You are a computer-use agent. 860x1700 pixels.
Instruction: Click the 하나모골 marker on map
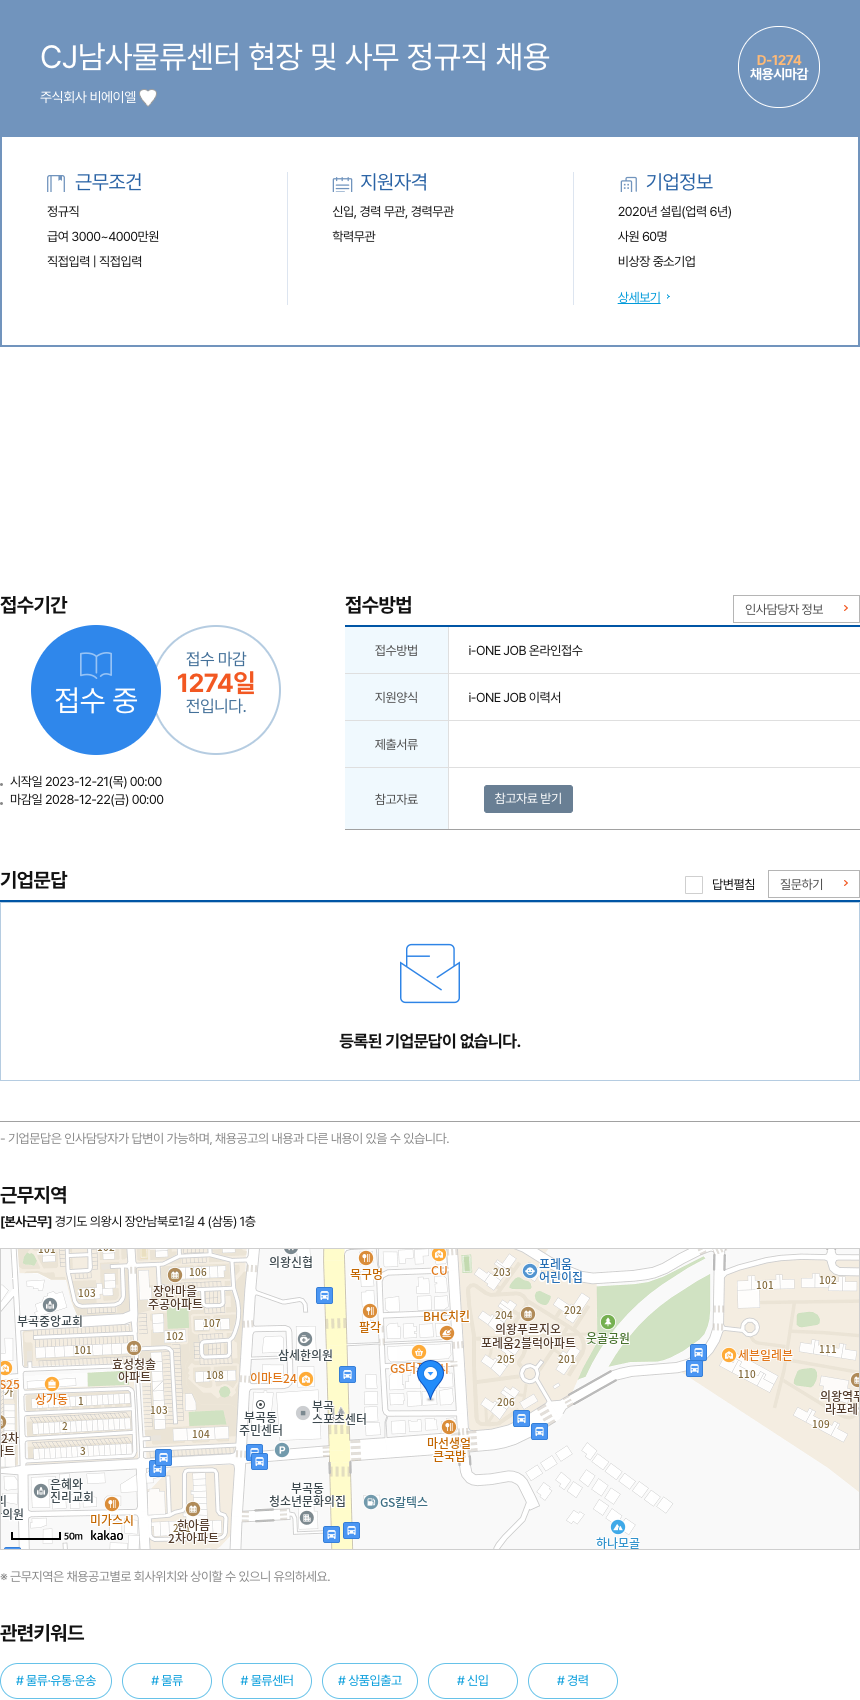click(x=618, y=1527)
